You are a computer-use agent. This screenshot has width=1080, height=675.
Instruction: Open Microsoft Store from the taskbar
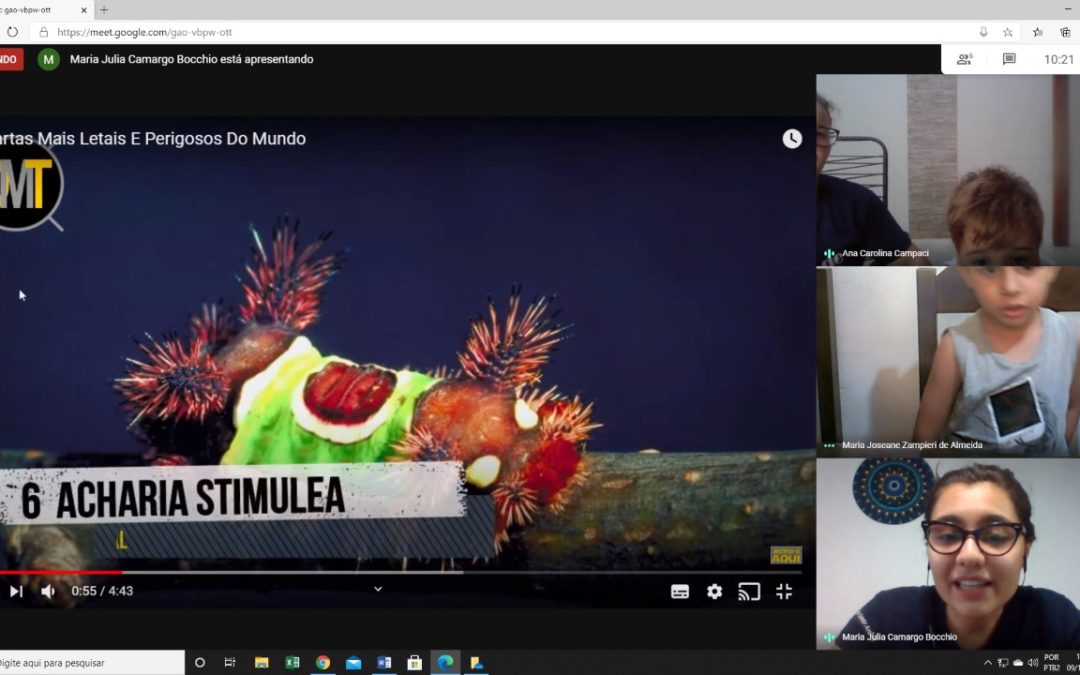pyautogui.click(x=415, y=663)
